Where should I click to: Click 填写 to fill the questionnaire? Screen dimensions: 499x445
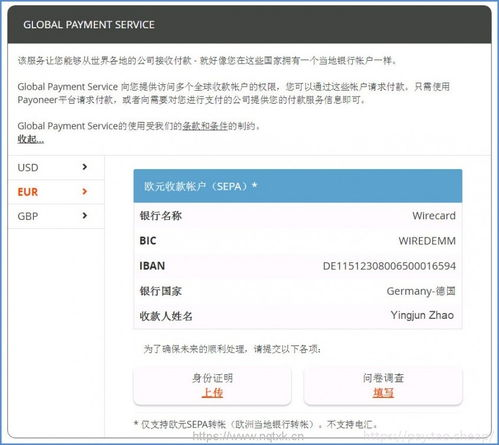pos(383,393)
